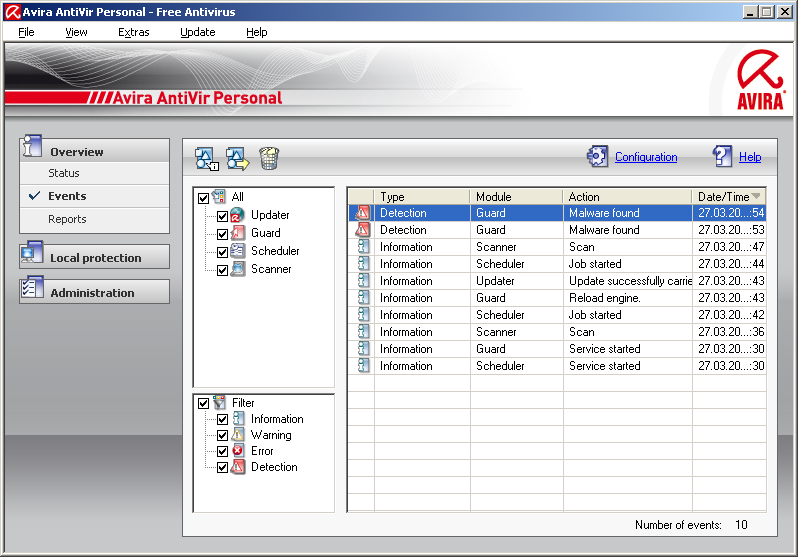
Task: Toggle the Scheduler checkbox
Action: click(x=222, y=252)
